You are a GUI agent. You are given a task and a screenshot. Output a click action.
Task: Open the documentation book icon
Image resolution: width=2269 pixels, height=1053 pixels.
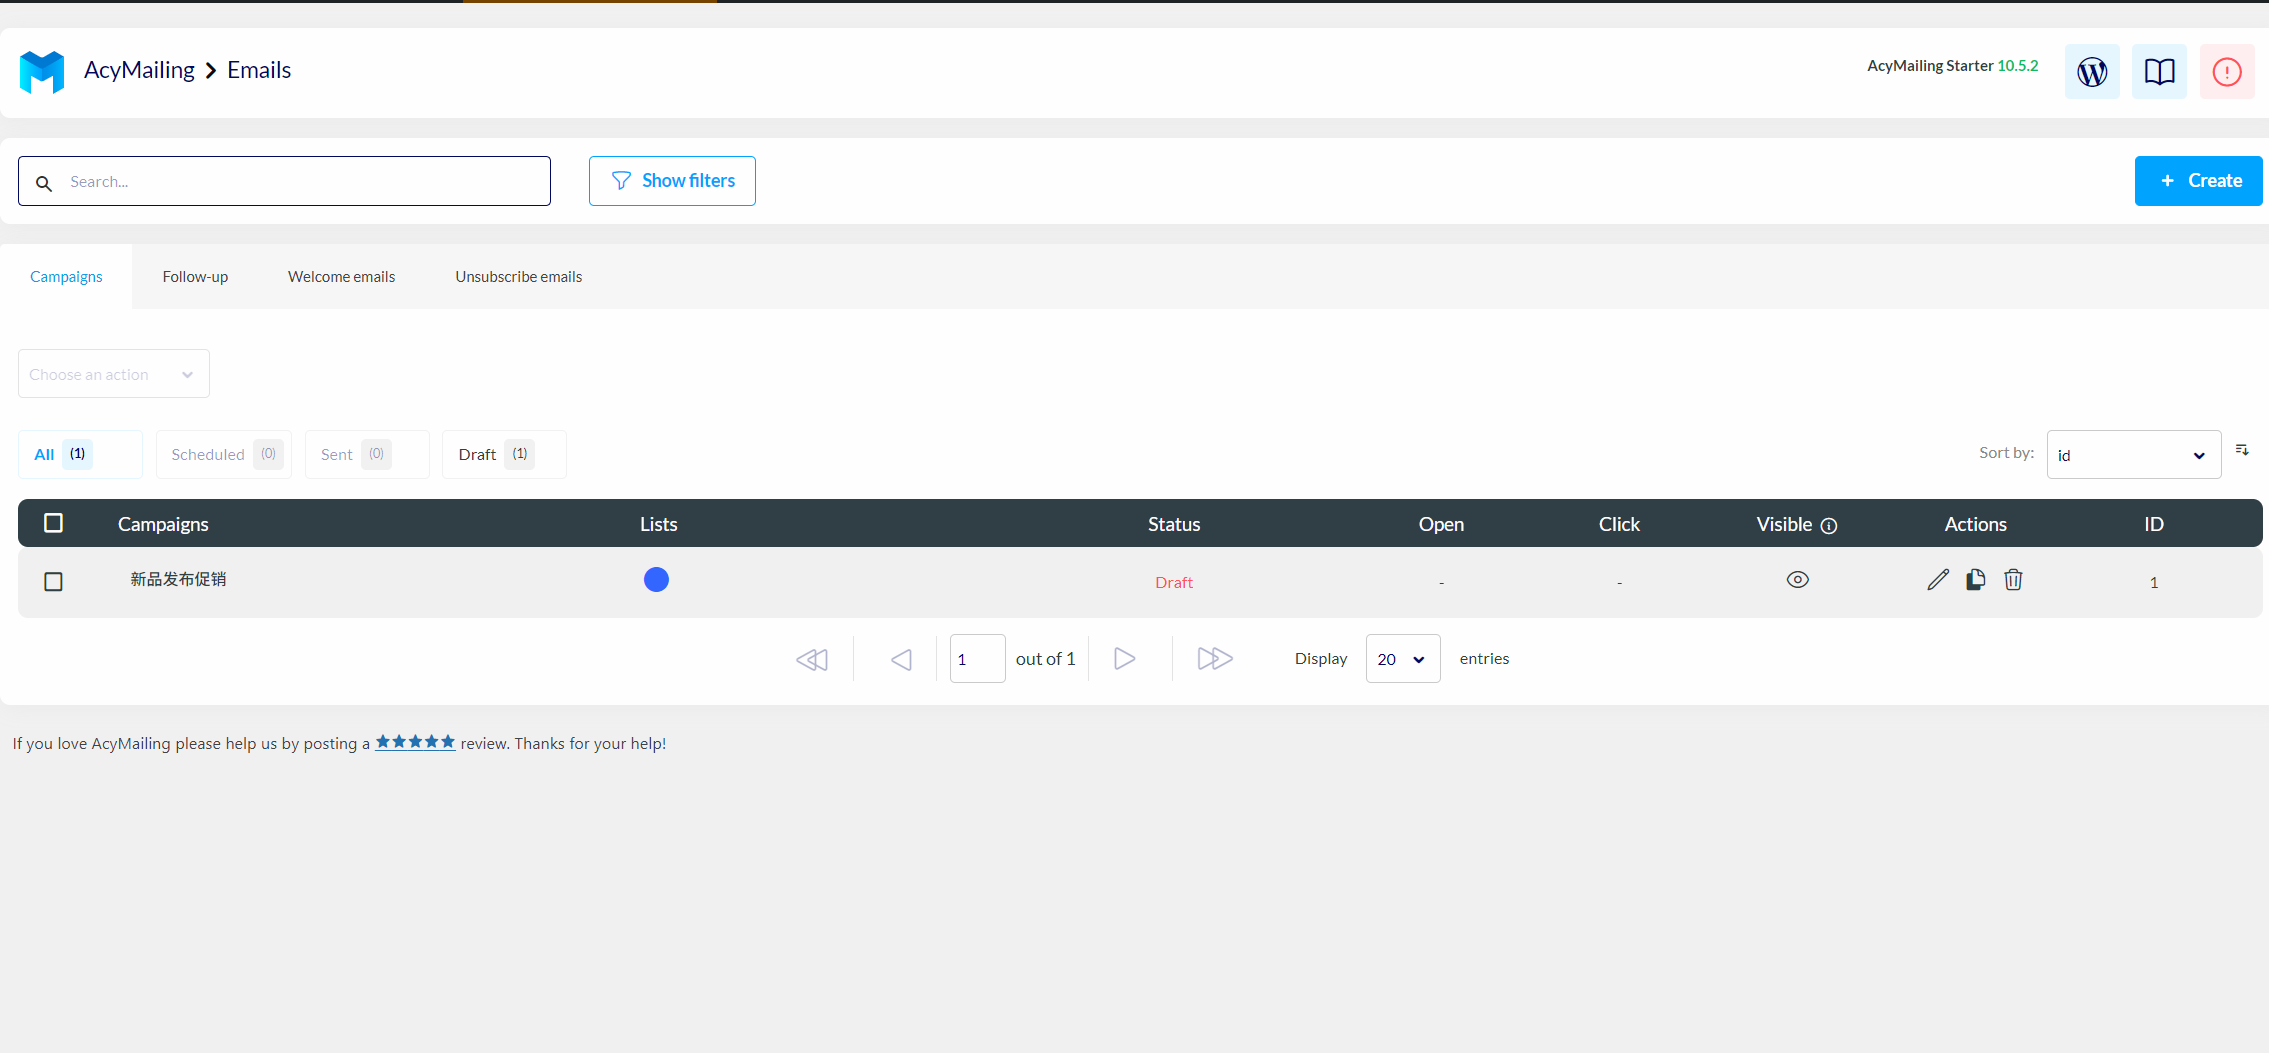tap(2159, 72)
